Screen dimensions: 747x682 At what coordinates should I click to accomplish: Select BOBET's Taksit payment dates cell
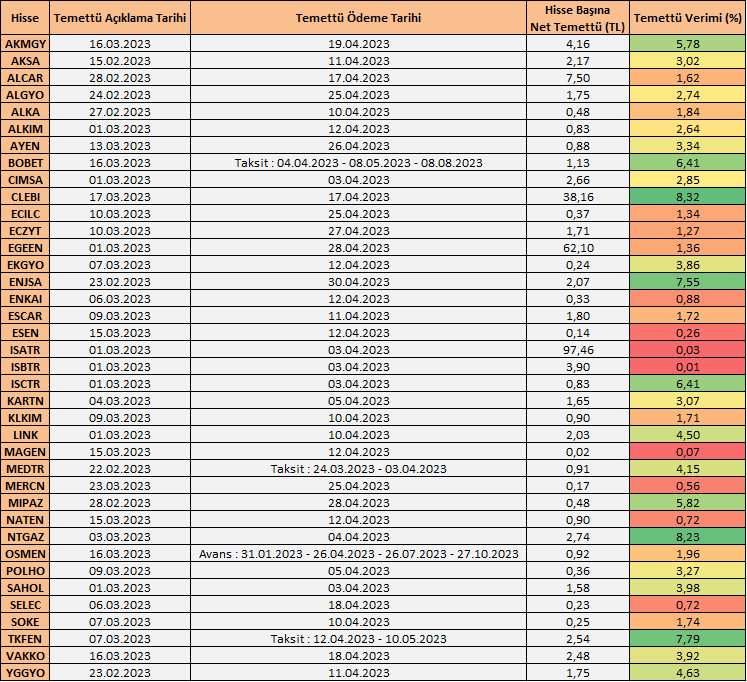[359, 163]
